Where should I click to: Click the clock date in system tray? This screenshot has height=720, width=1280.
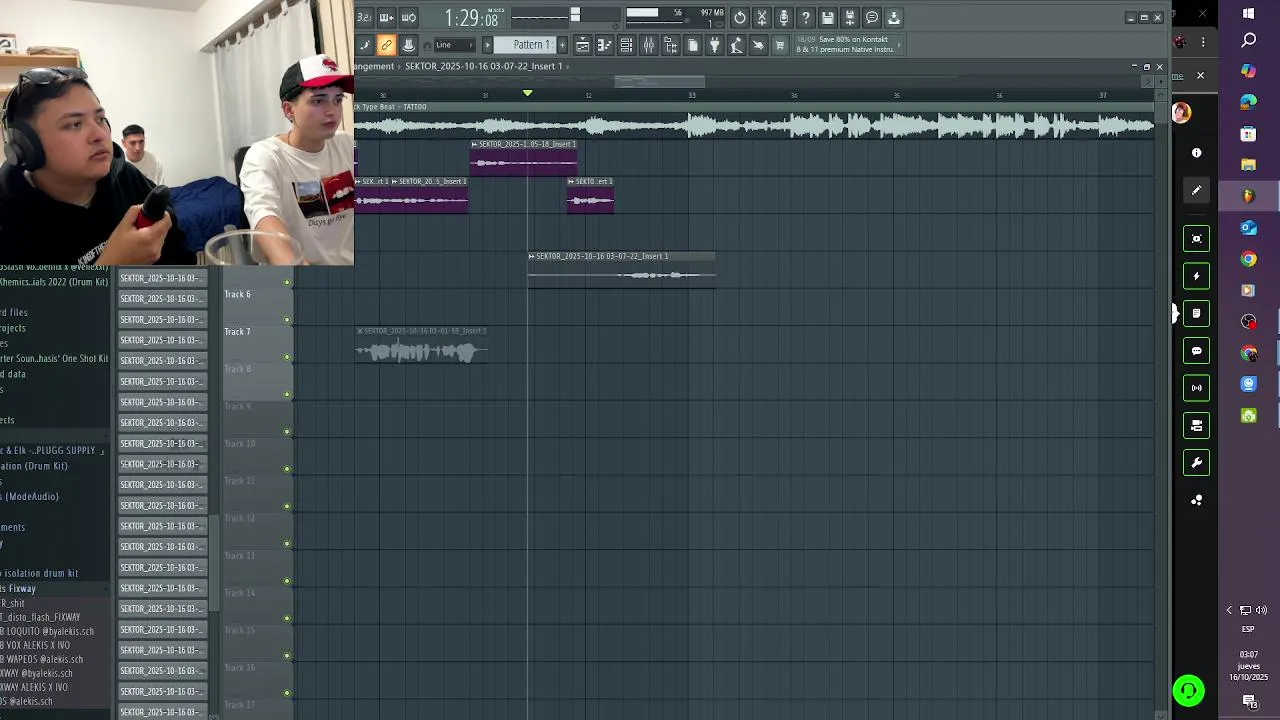1248,666
